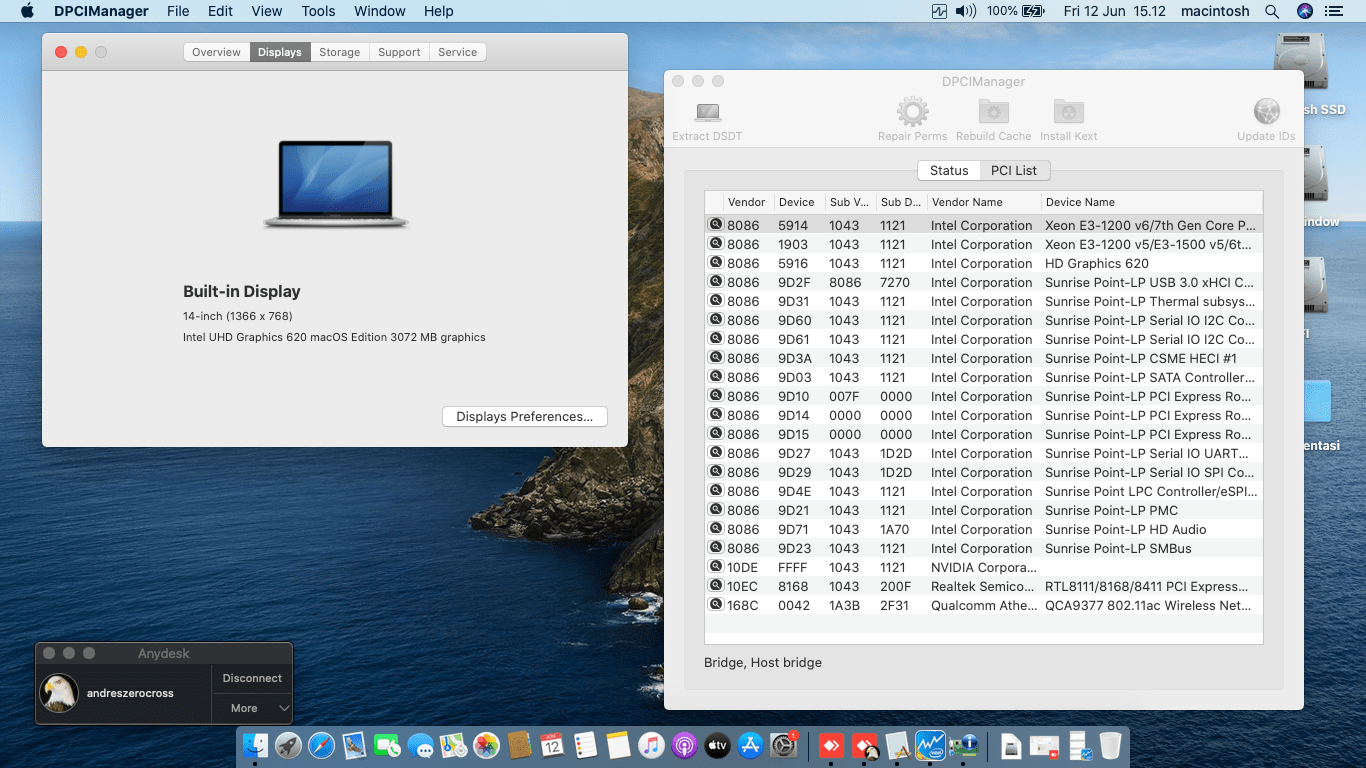Click the lookup icon beside HD Graphics 620
The width and height of the screenshot is (1366, 768).
point(716,263)
